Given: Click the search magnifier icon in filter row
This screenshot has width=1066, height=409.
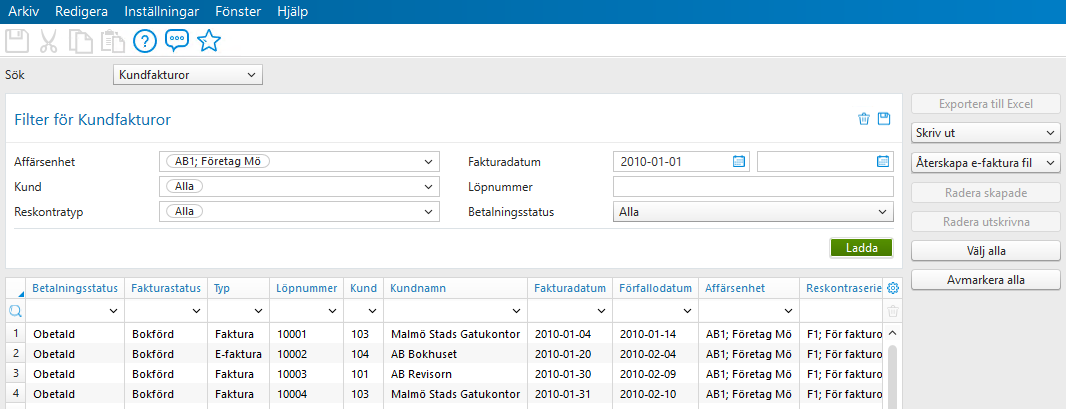Looking at the screenshot, I should [15, 311].
